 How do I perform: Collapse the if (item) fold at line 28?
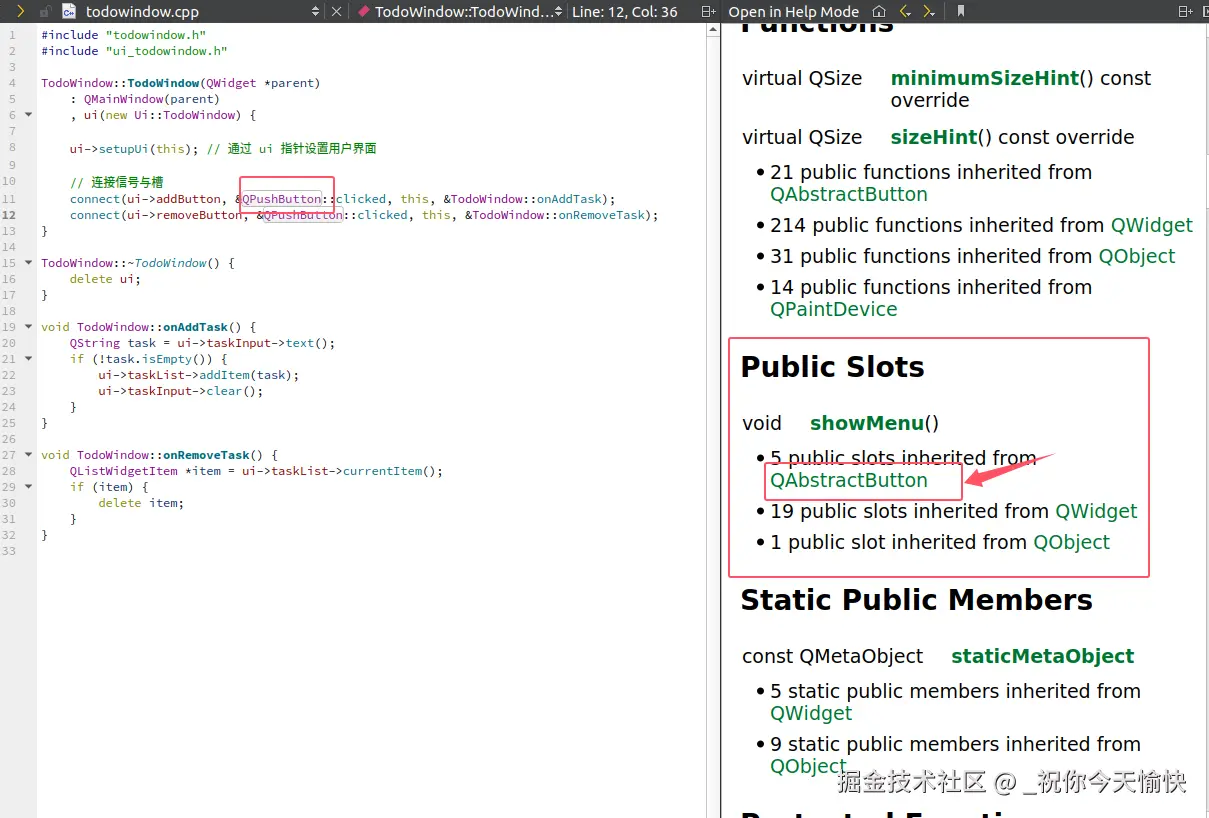[x=28, y=486]
